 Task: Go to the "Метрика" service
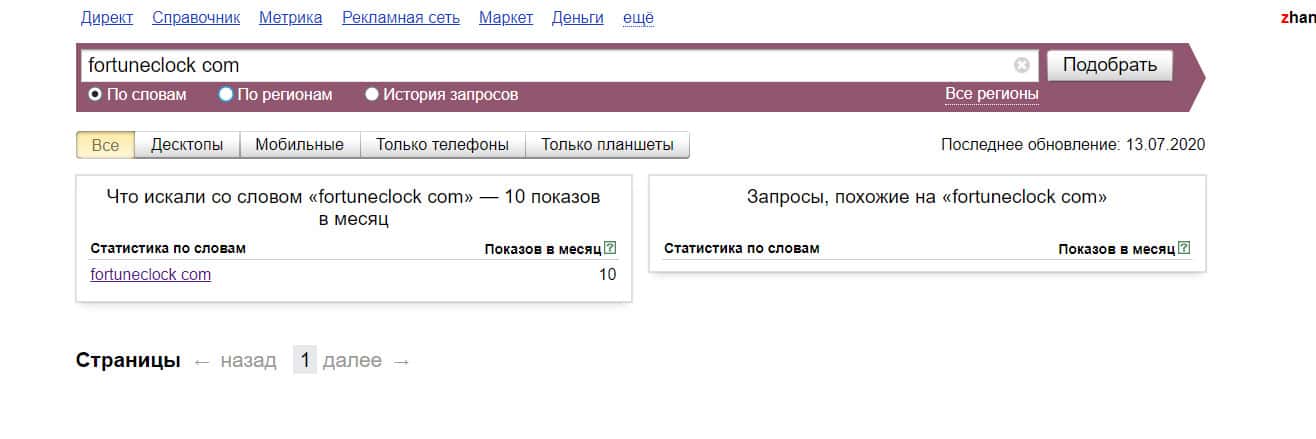(290, 18)
